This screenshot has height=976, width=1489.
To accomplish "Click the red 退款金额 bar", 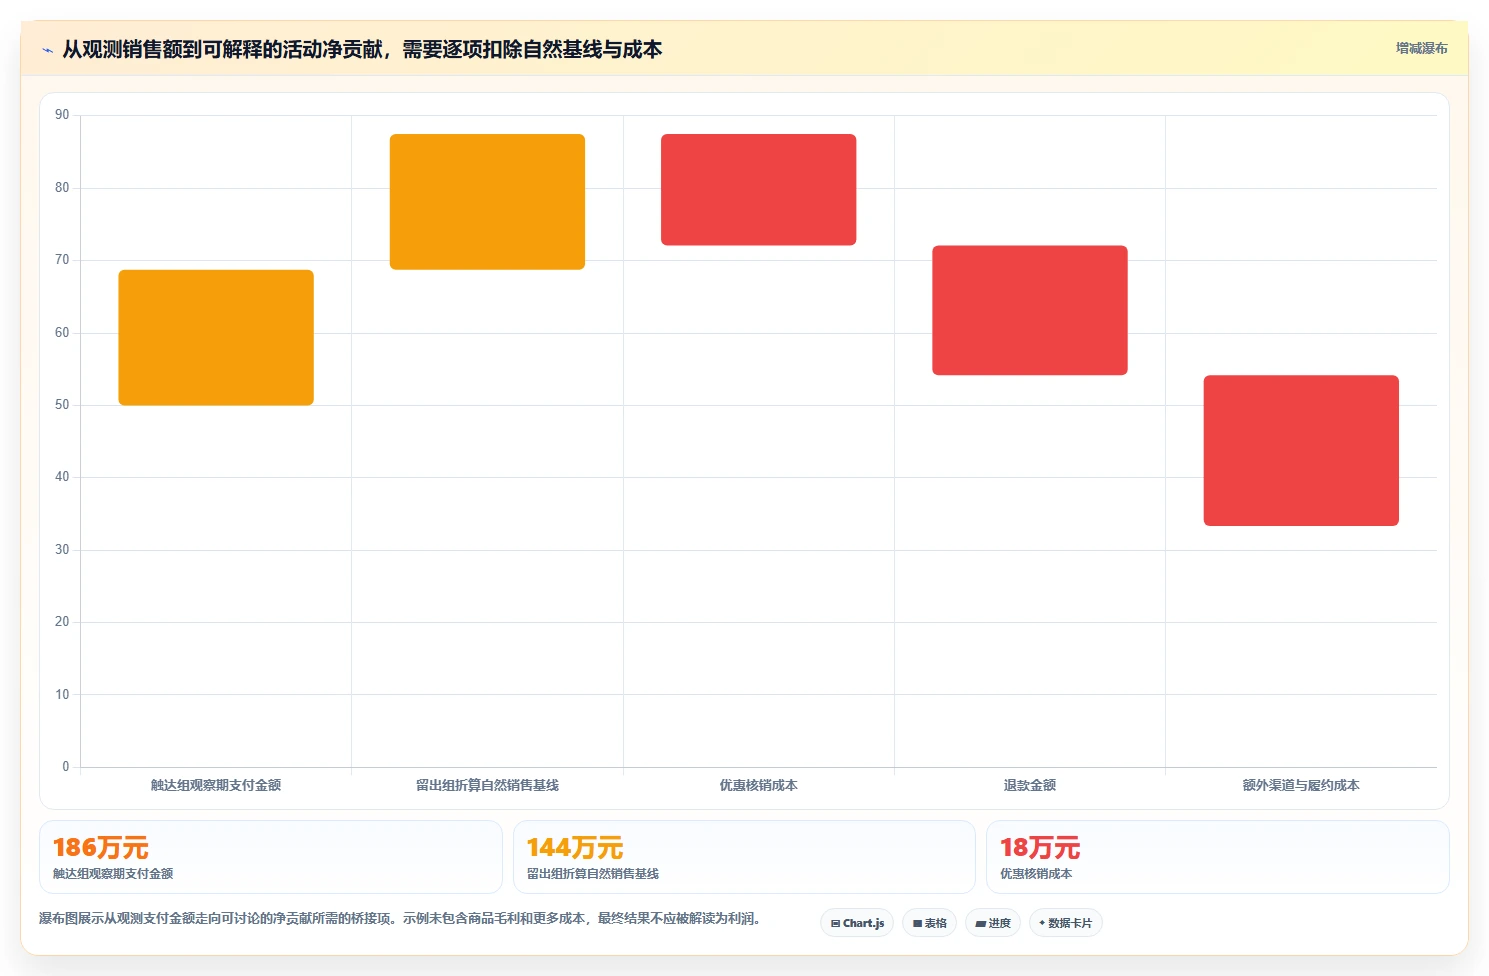I will click(1030, 310).
